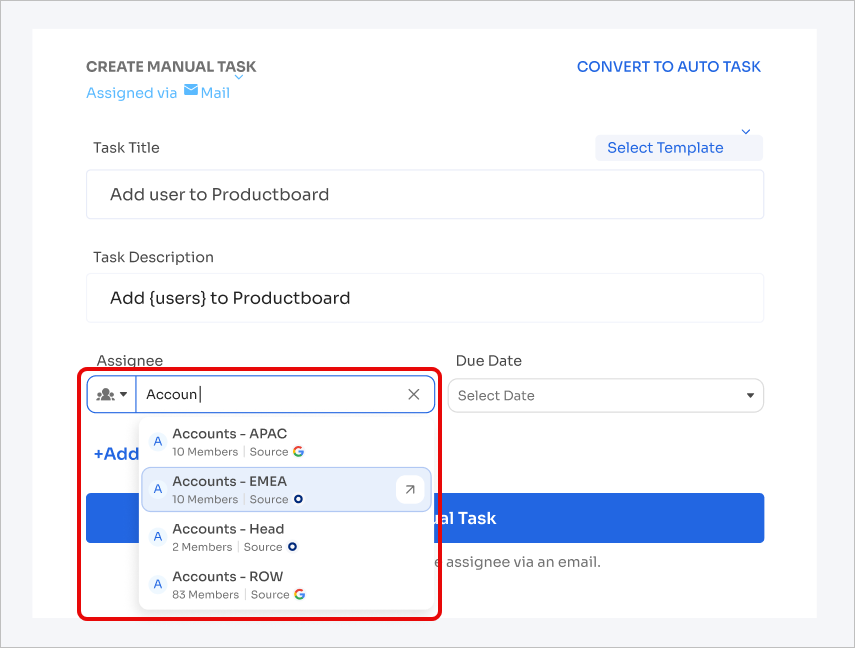Open Accounts - EMEA via arrow icon
This screenshot has height=648, width=855.
click(x=410, y=490)
